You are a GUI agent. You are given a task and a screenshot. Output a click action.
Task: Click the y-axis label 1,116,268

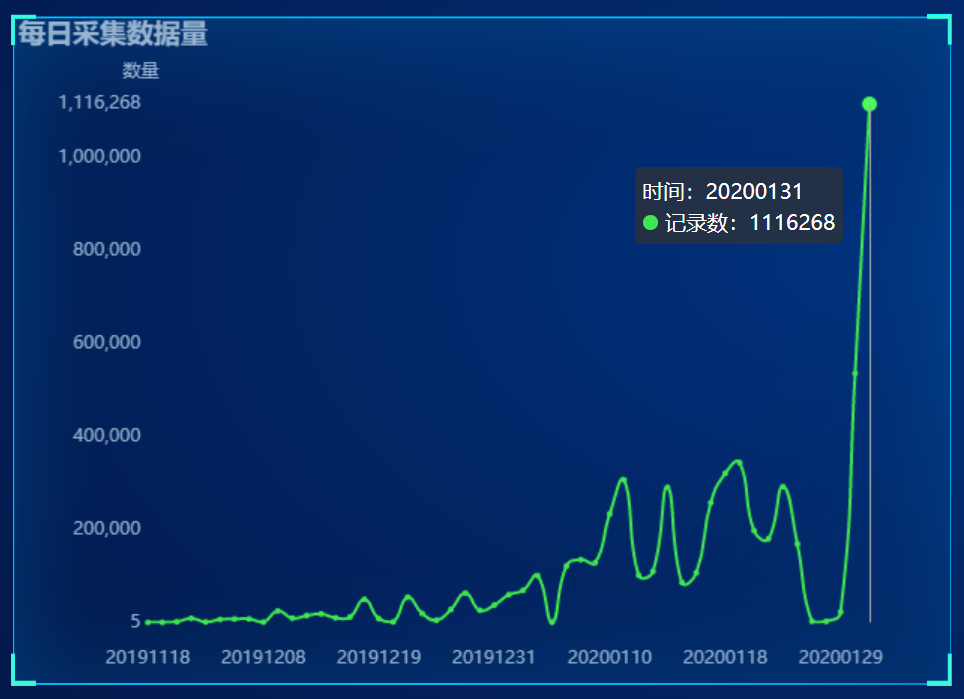pyautogui.click(x=100, y=102)
